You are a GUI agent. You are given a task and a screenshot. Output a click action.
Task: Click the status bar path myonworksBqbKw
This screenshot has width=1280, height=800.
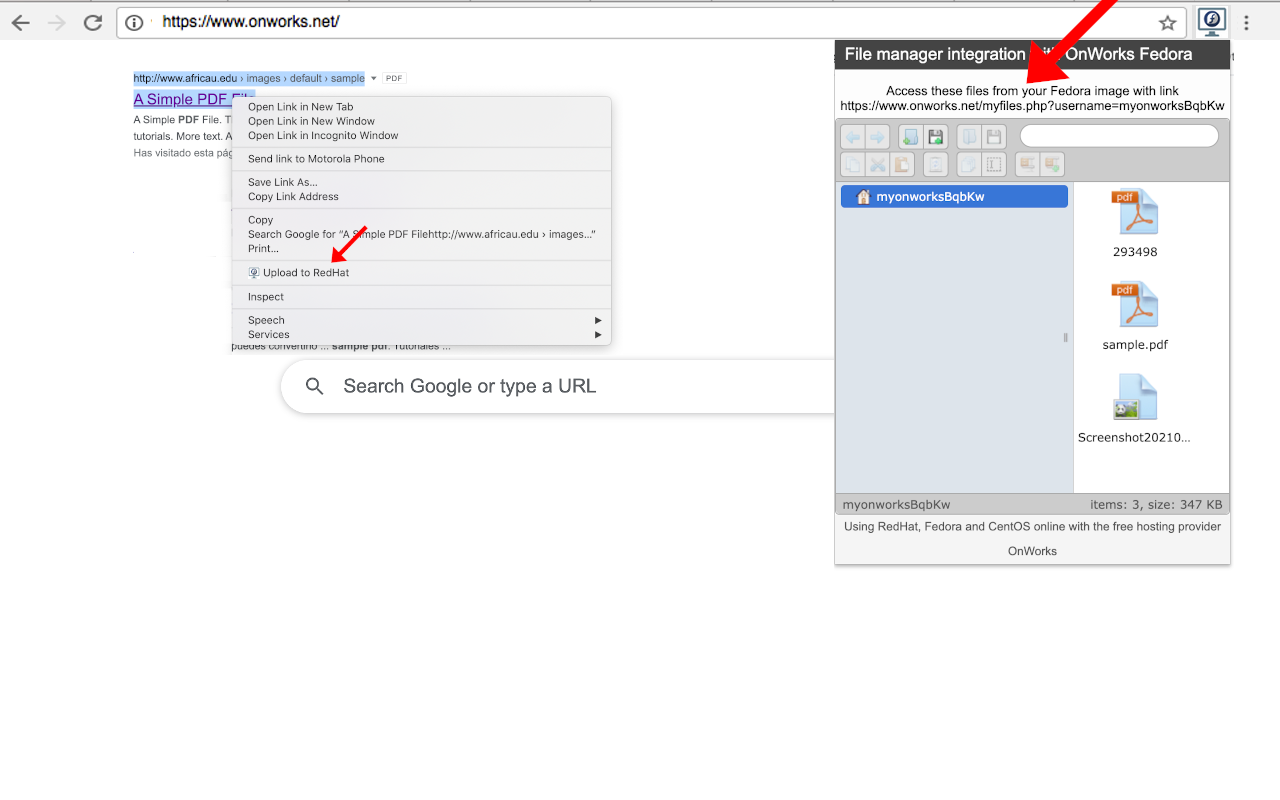pos(896,505)
